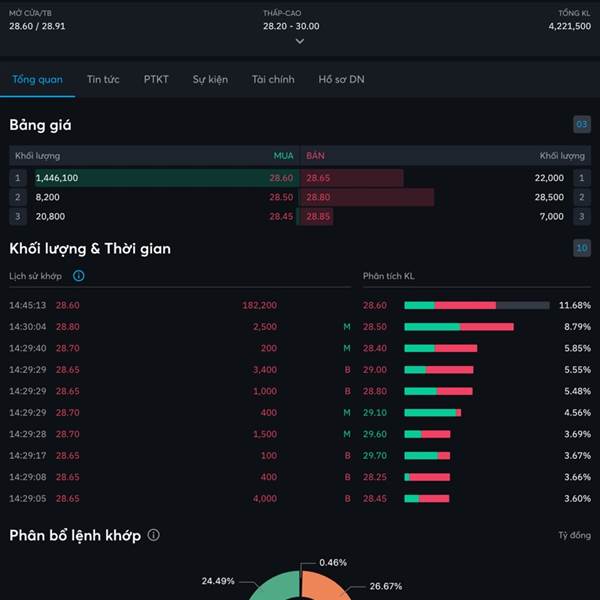Screen dimensions: 600x600
Task: Click matched volume 4,000
Action: coord(265,498)
